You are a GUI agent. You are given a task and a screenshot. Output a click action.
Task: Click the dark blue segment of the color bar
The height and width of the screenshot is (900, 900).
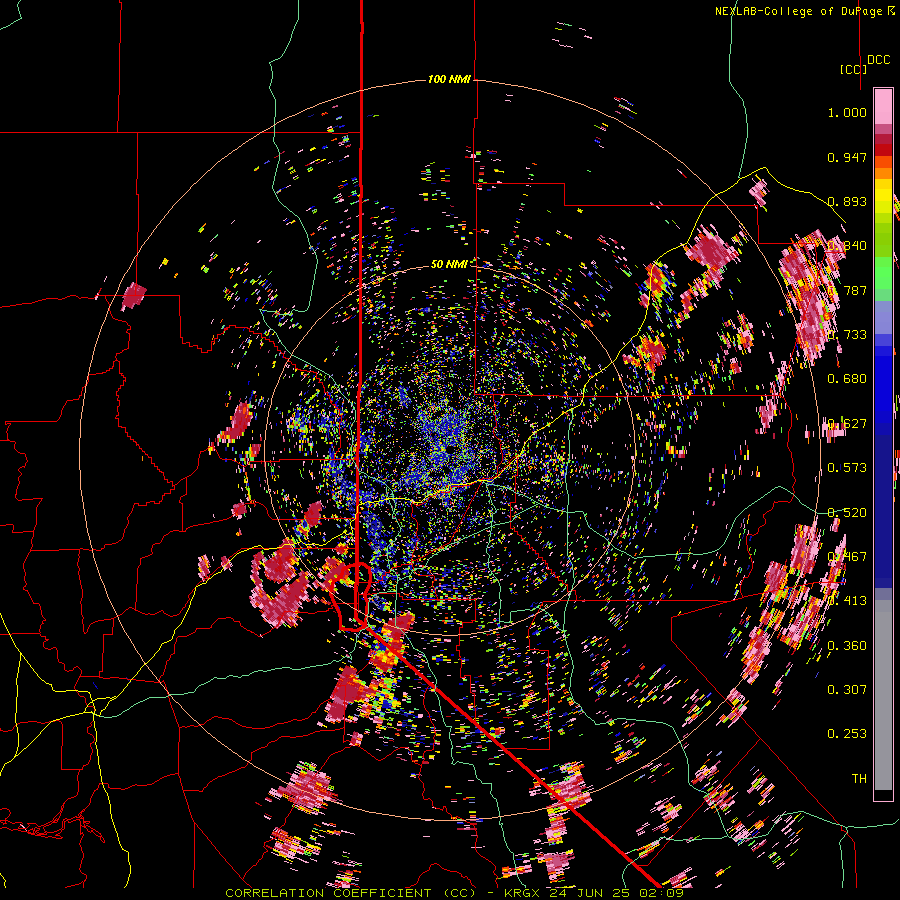coord(883,505)
